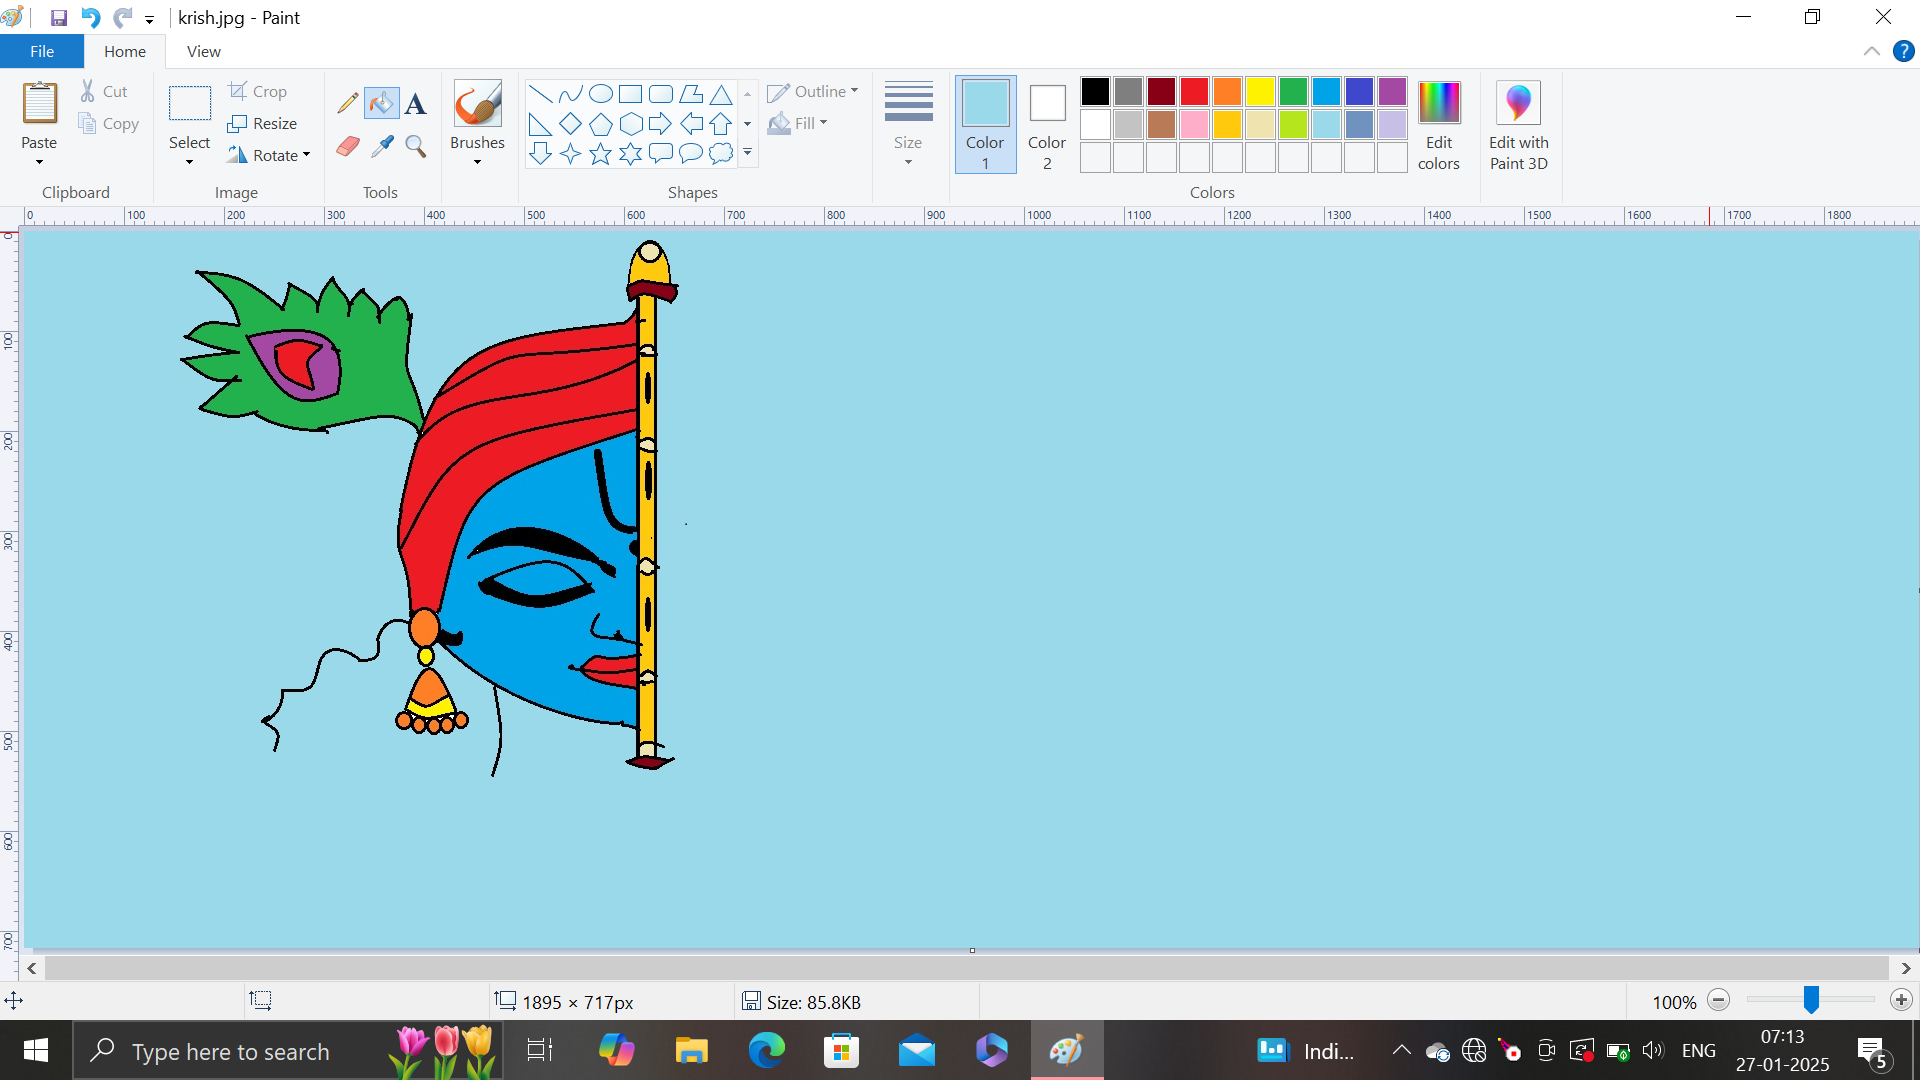Toggle the Fill with color bucket tool
The image size is (1920, 1080).
click(382, 103)
